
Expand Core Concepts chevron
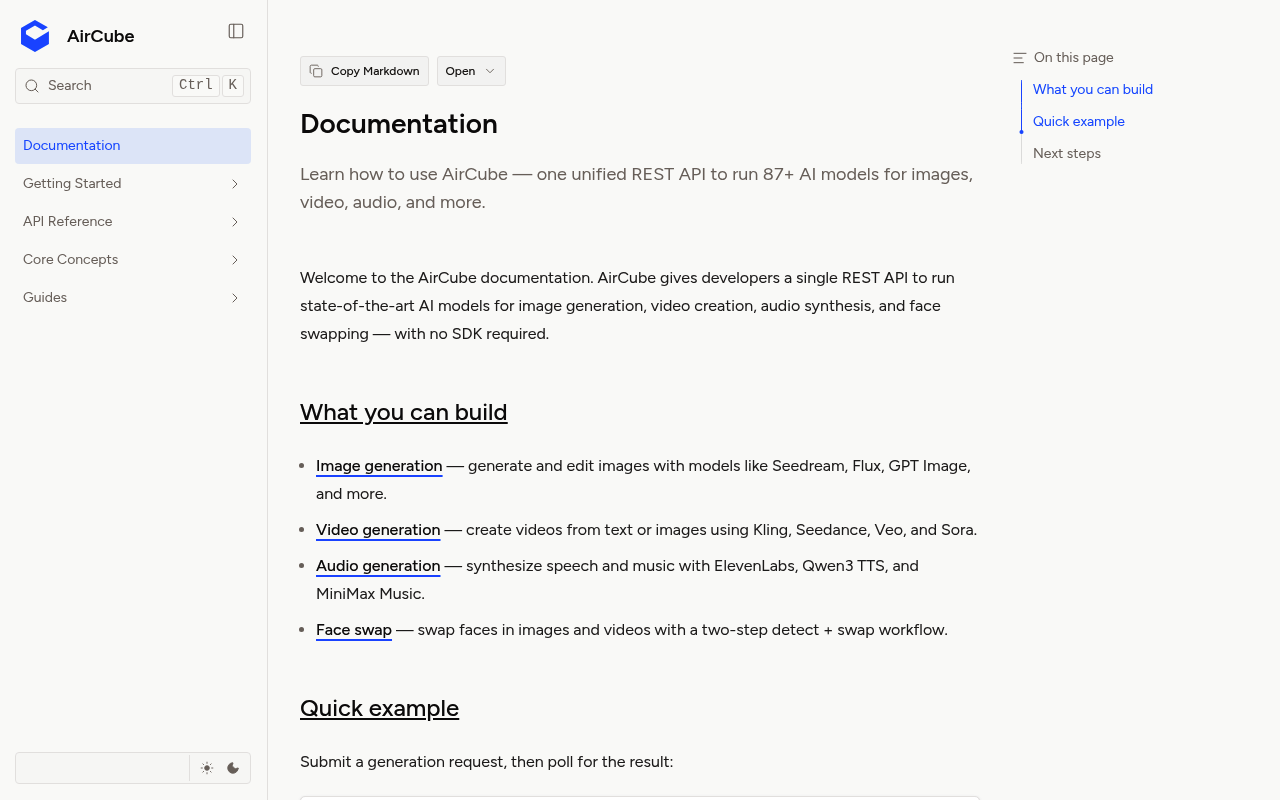coord(235,260)
